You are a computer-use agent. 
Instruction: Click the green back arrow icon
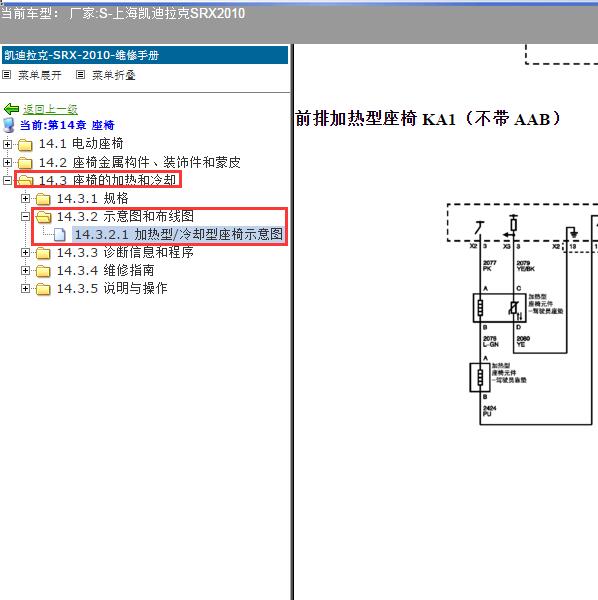11,109
